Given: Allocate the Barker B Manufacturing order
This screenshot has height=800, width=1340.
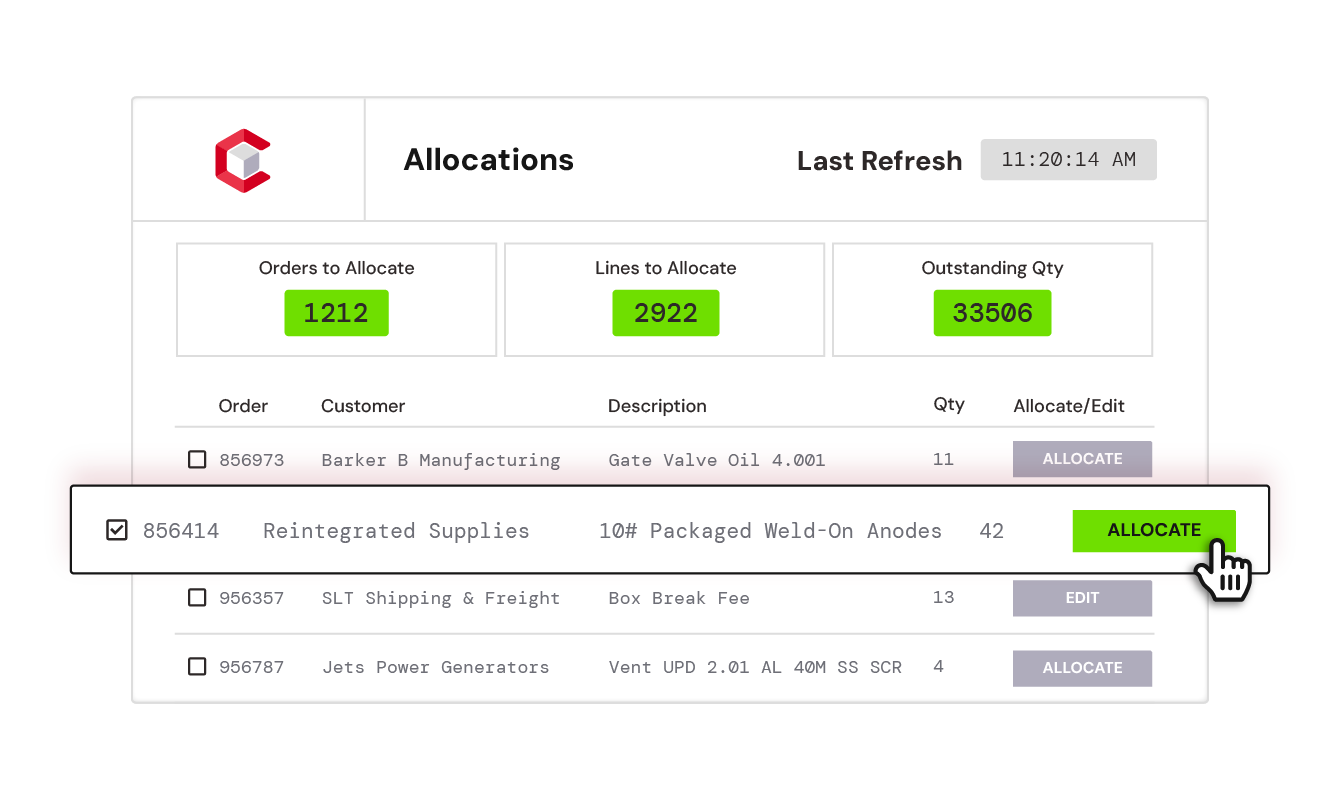Looking at the screenshot, I should [1082, 459].
